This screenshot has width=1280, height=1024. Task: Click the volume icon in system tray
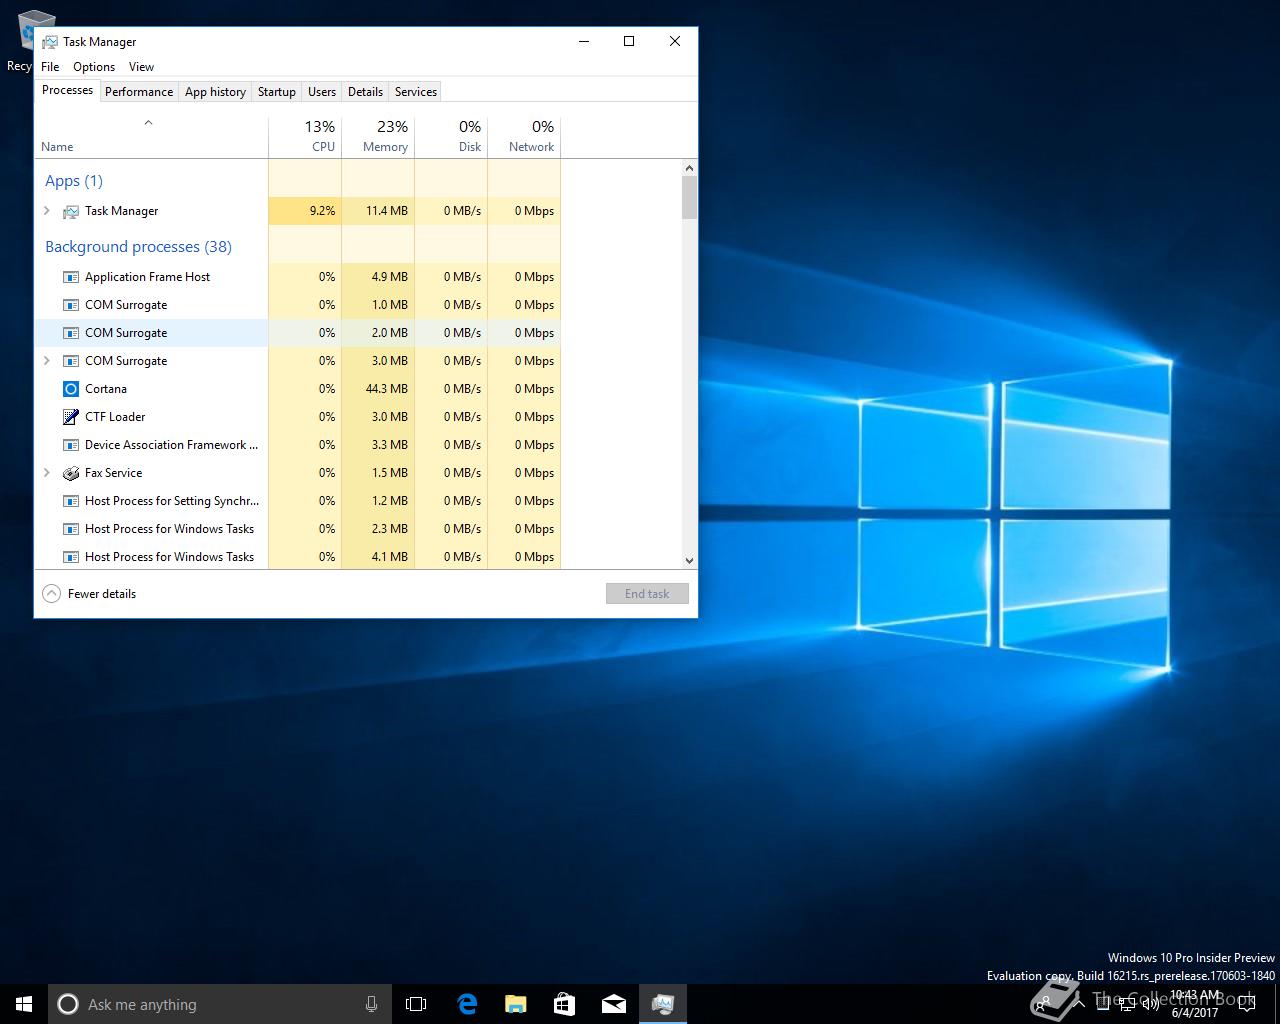(x=1150, y=1004)
